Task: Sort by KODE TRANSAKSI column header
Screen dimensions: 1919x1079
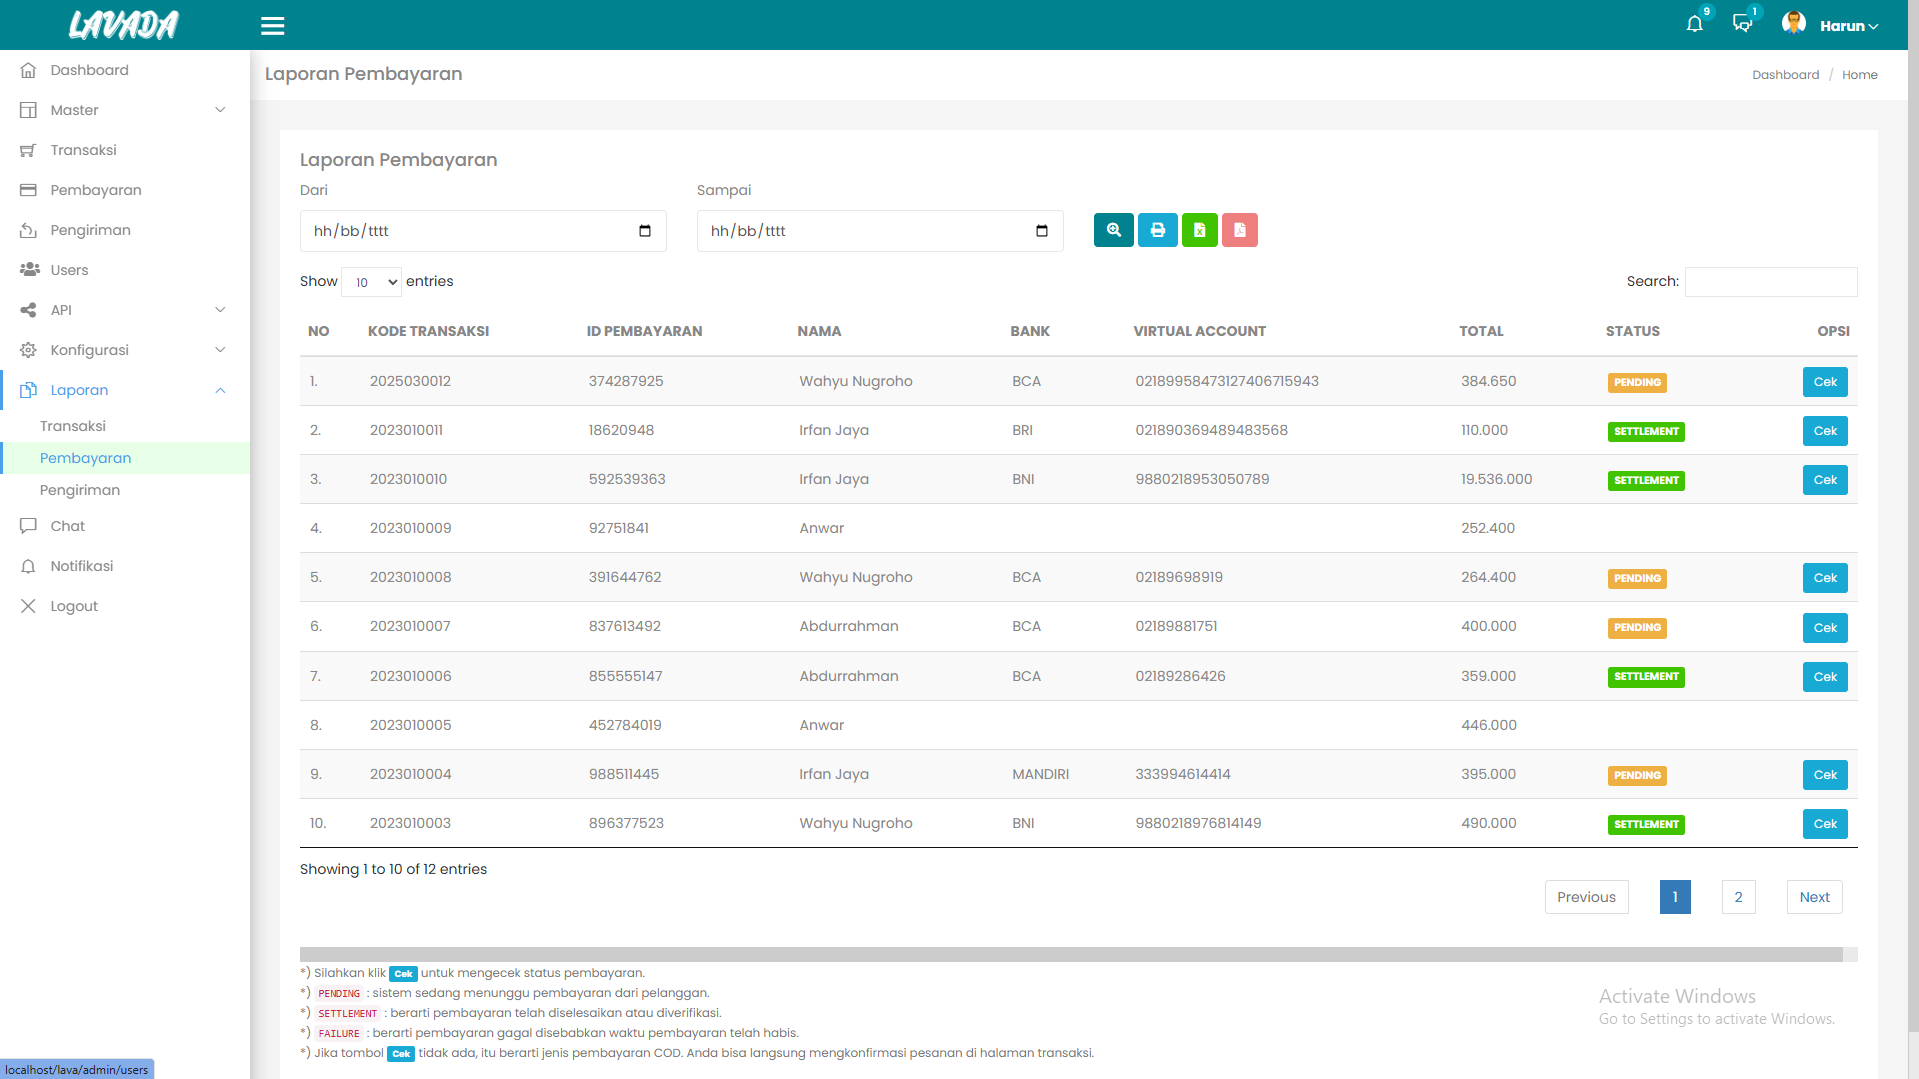Action: tap(428, 331)
